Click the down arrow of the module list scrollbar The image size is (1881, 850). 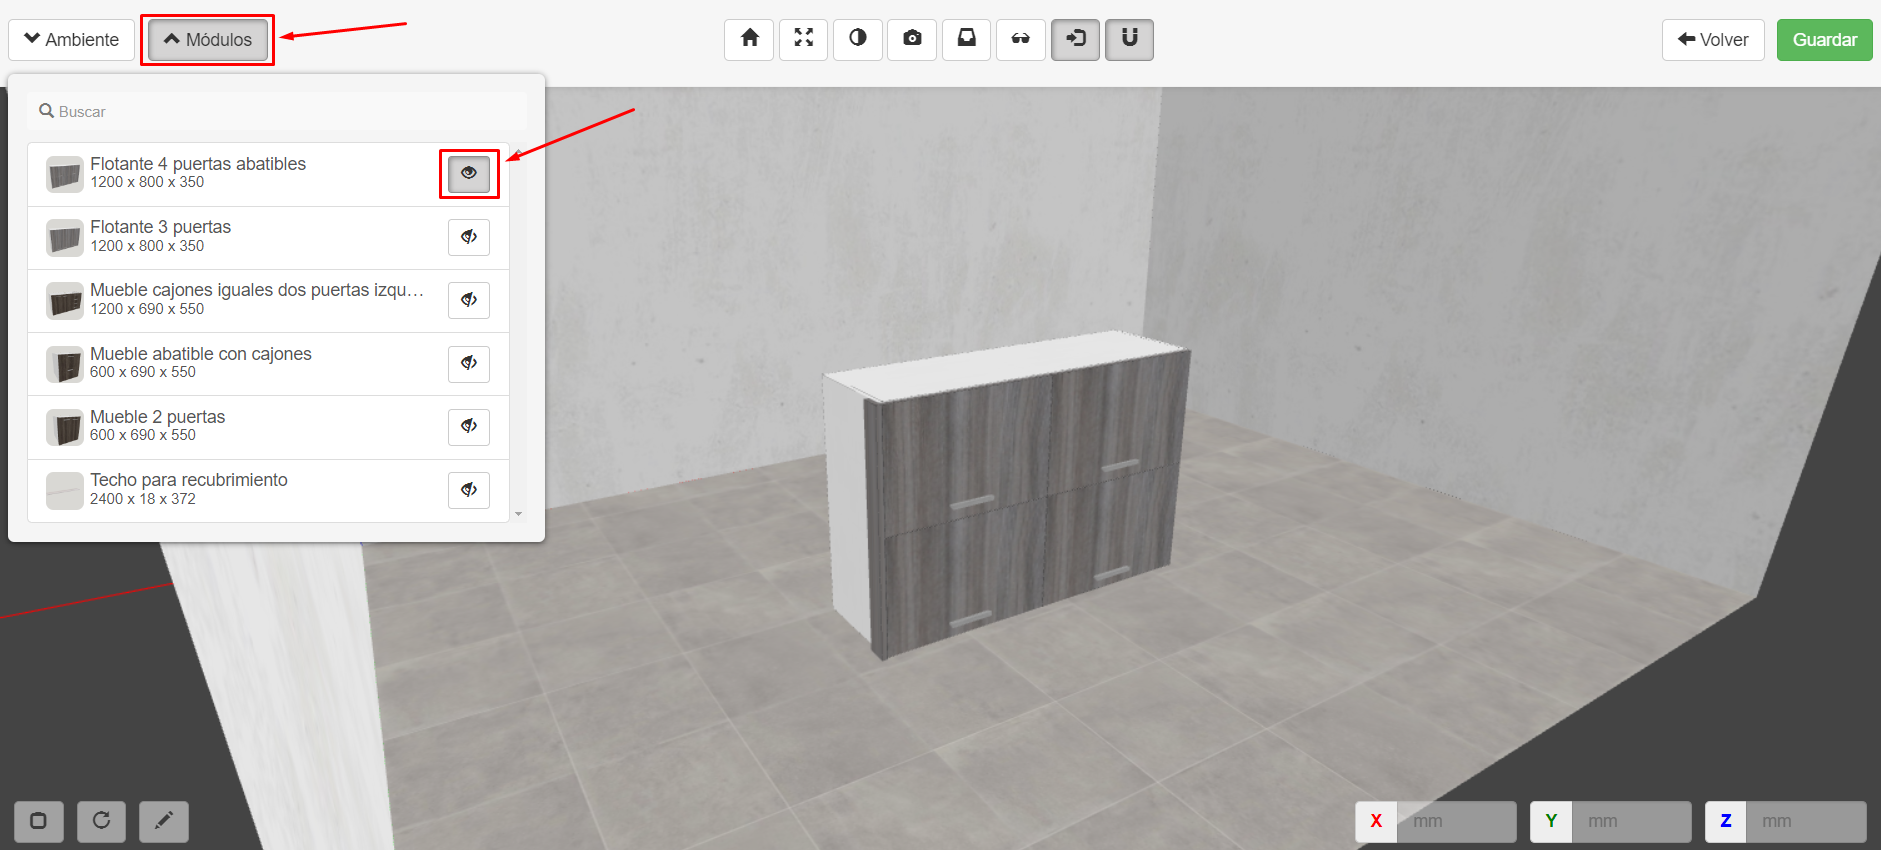click(x=518, y=514)
